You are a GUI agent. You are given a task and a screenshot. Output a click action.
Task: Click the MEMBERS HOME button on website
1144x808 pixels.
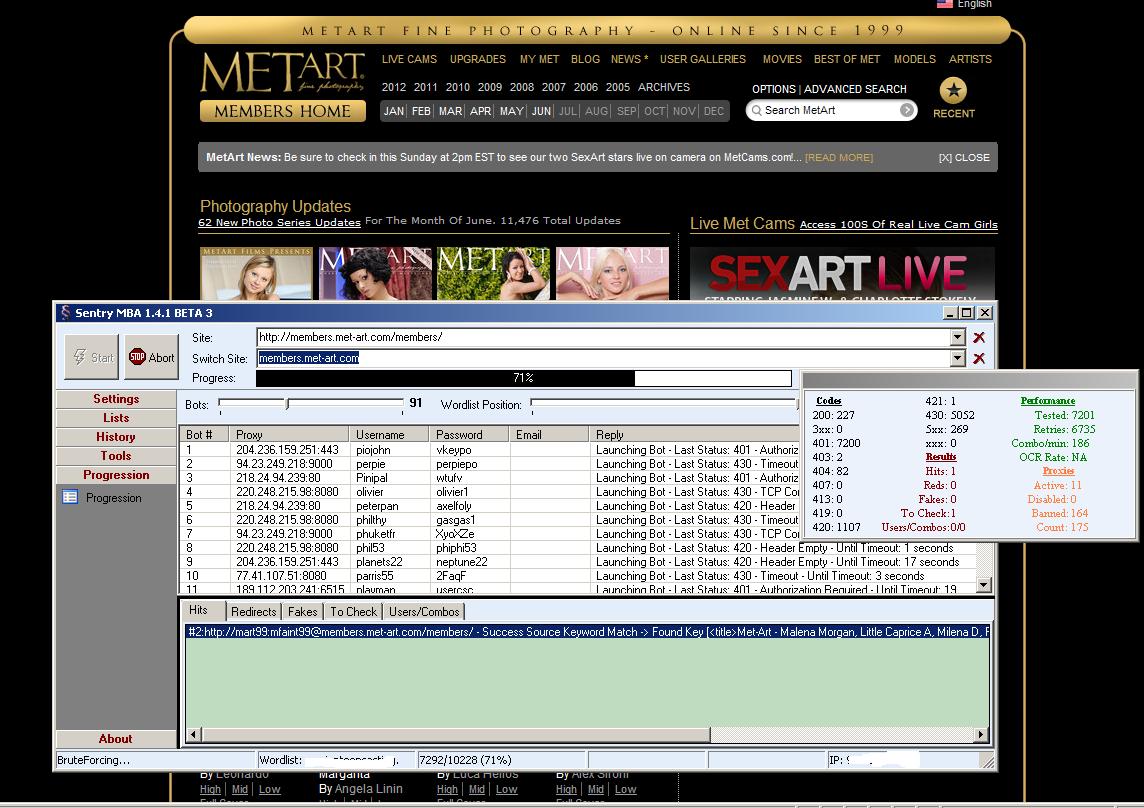tap(282, 111)
